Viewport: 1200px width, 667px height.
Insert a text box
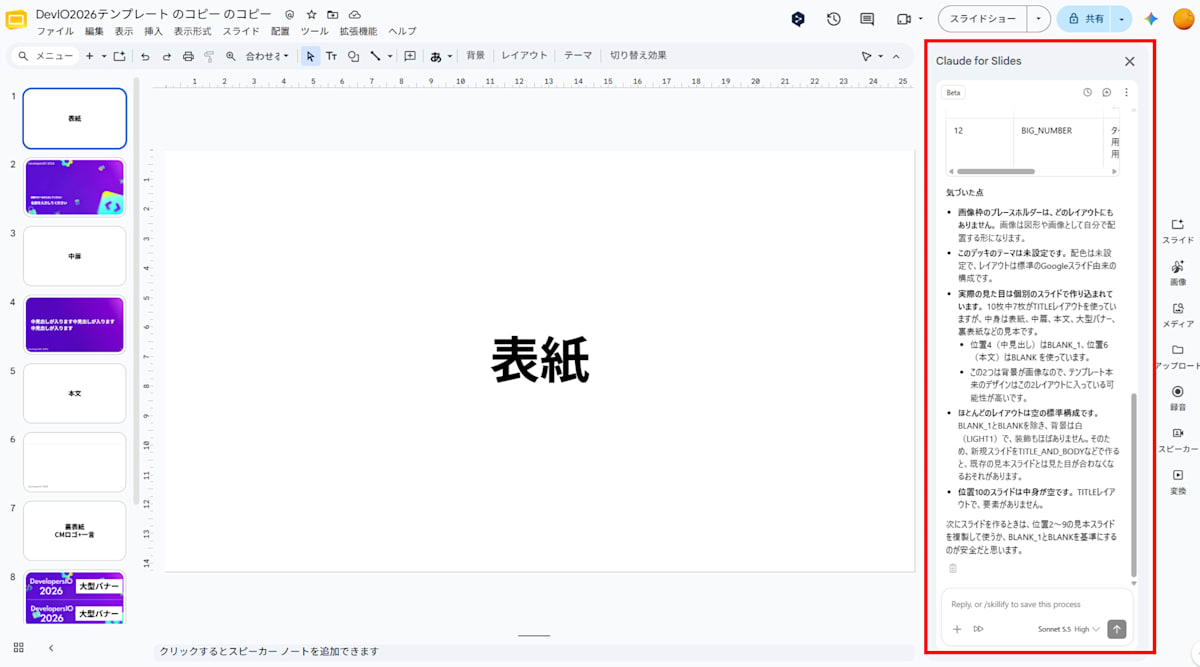coord(331,56)
